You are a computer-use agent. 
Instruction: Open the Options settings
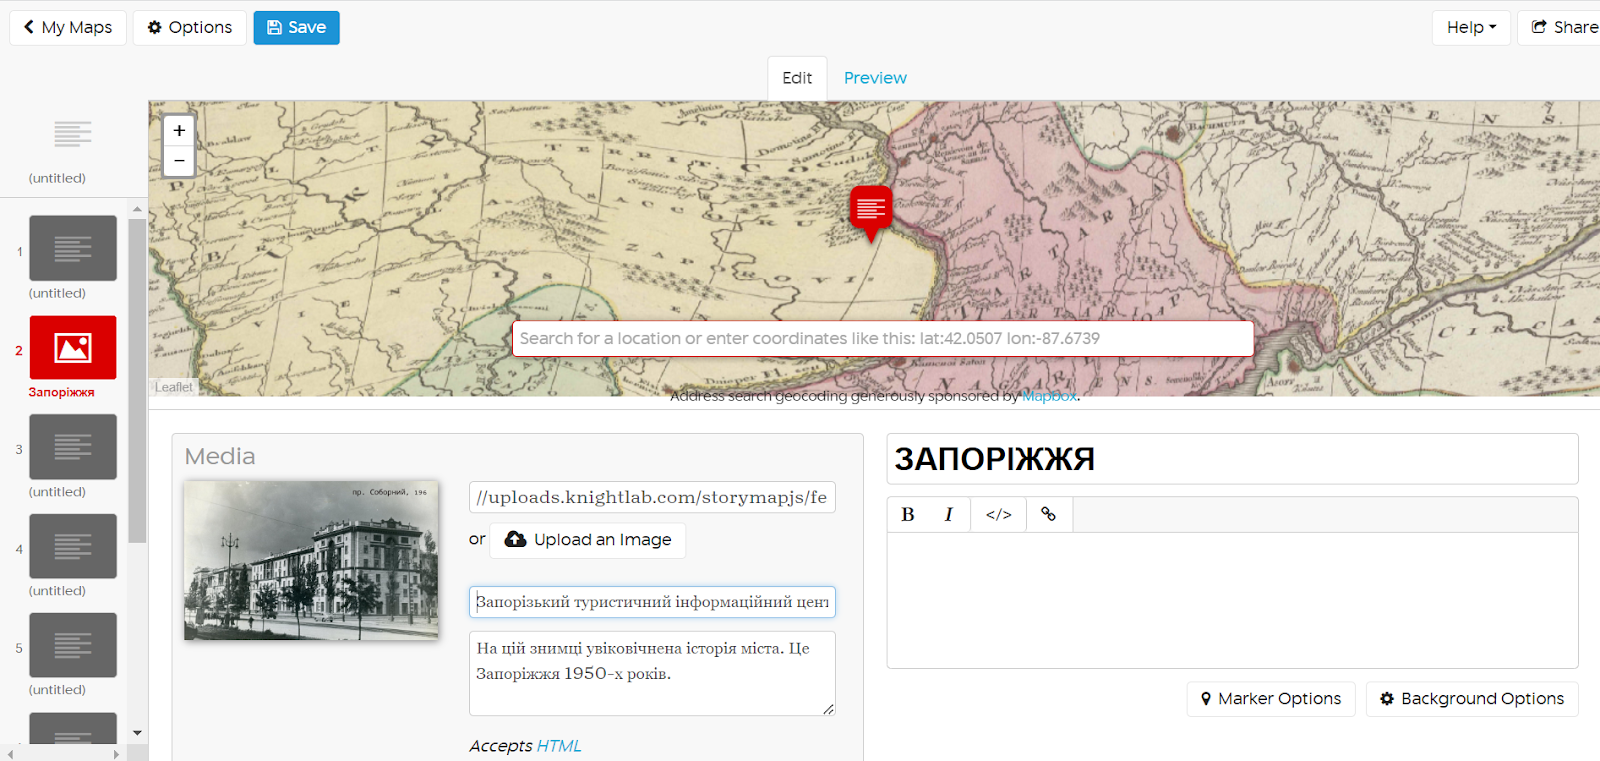[x=190, y=27]
